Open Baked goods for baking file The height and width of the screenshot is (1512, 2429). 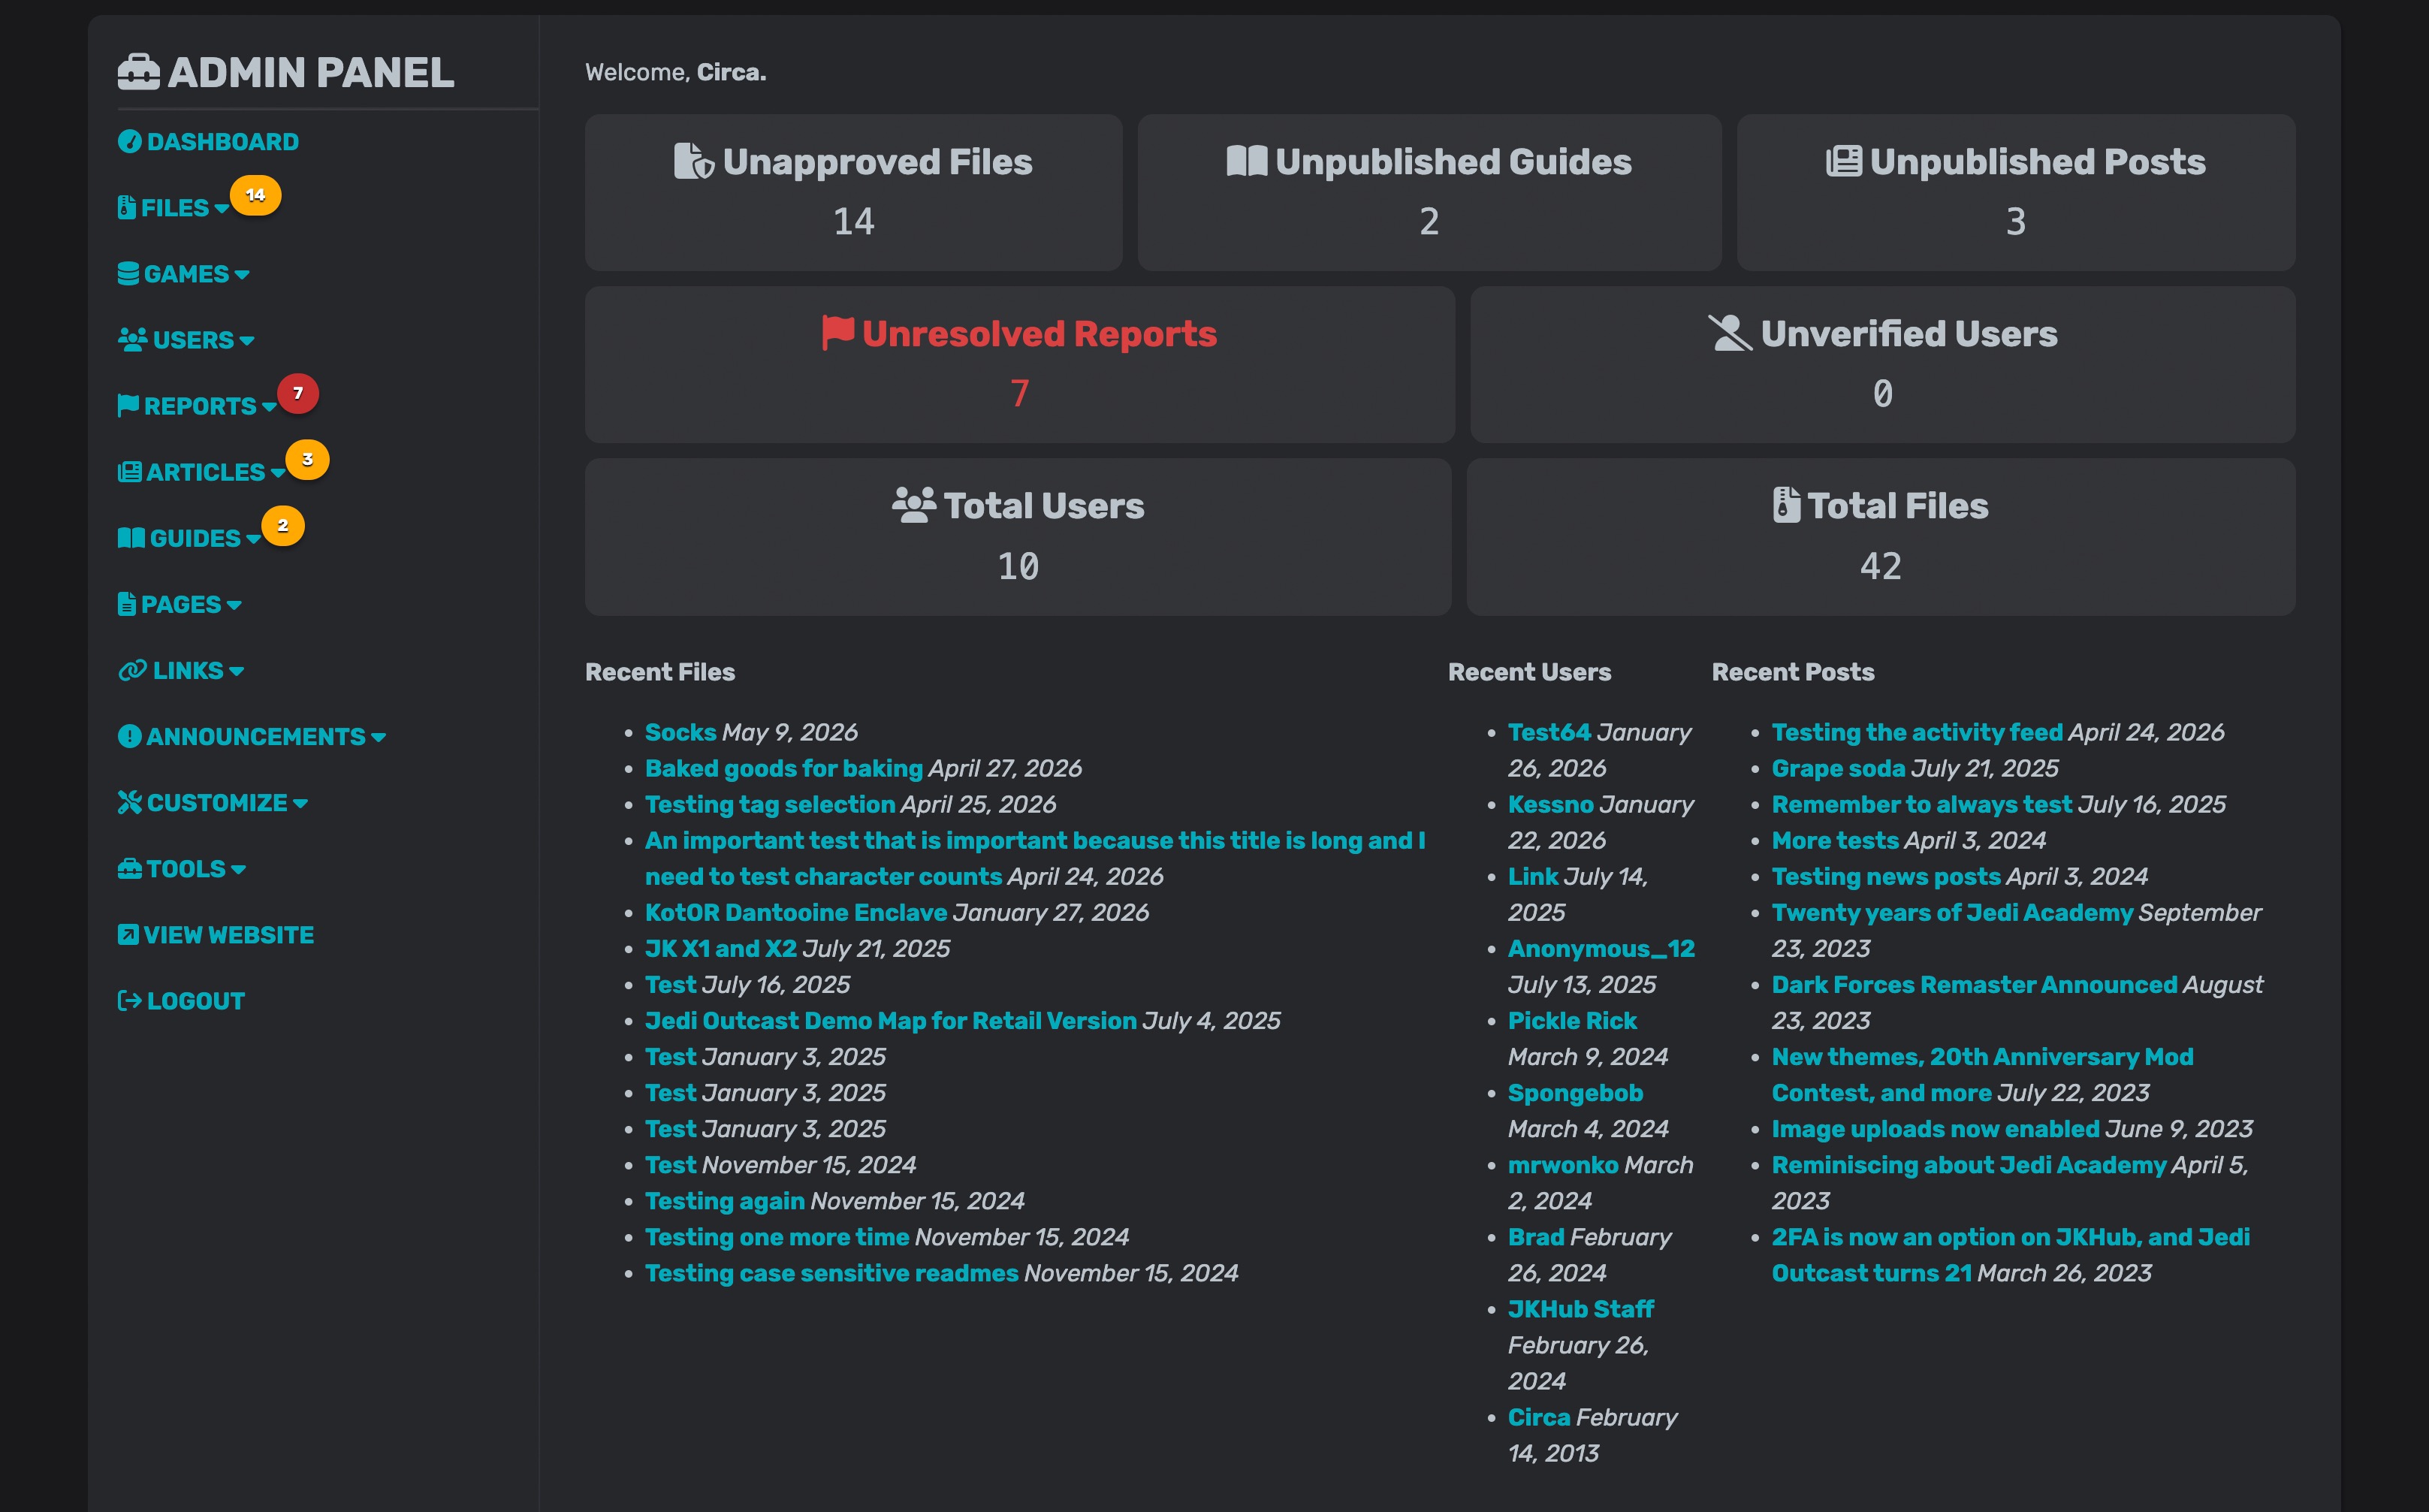(x=783, y=768)
